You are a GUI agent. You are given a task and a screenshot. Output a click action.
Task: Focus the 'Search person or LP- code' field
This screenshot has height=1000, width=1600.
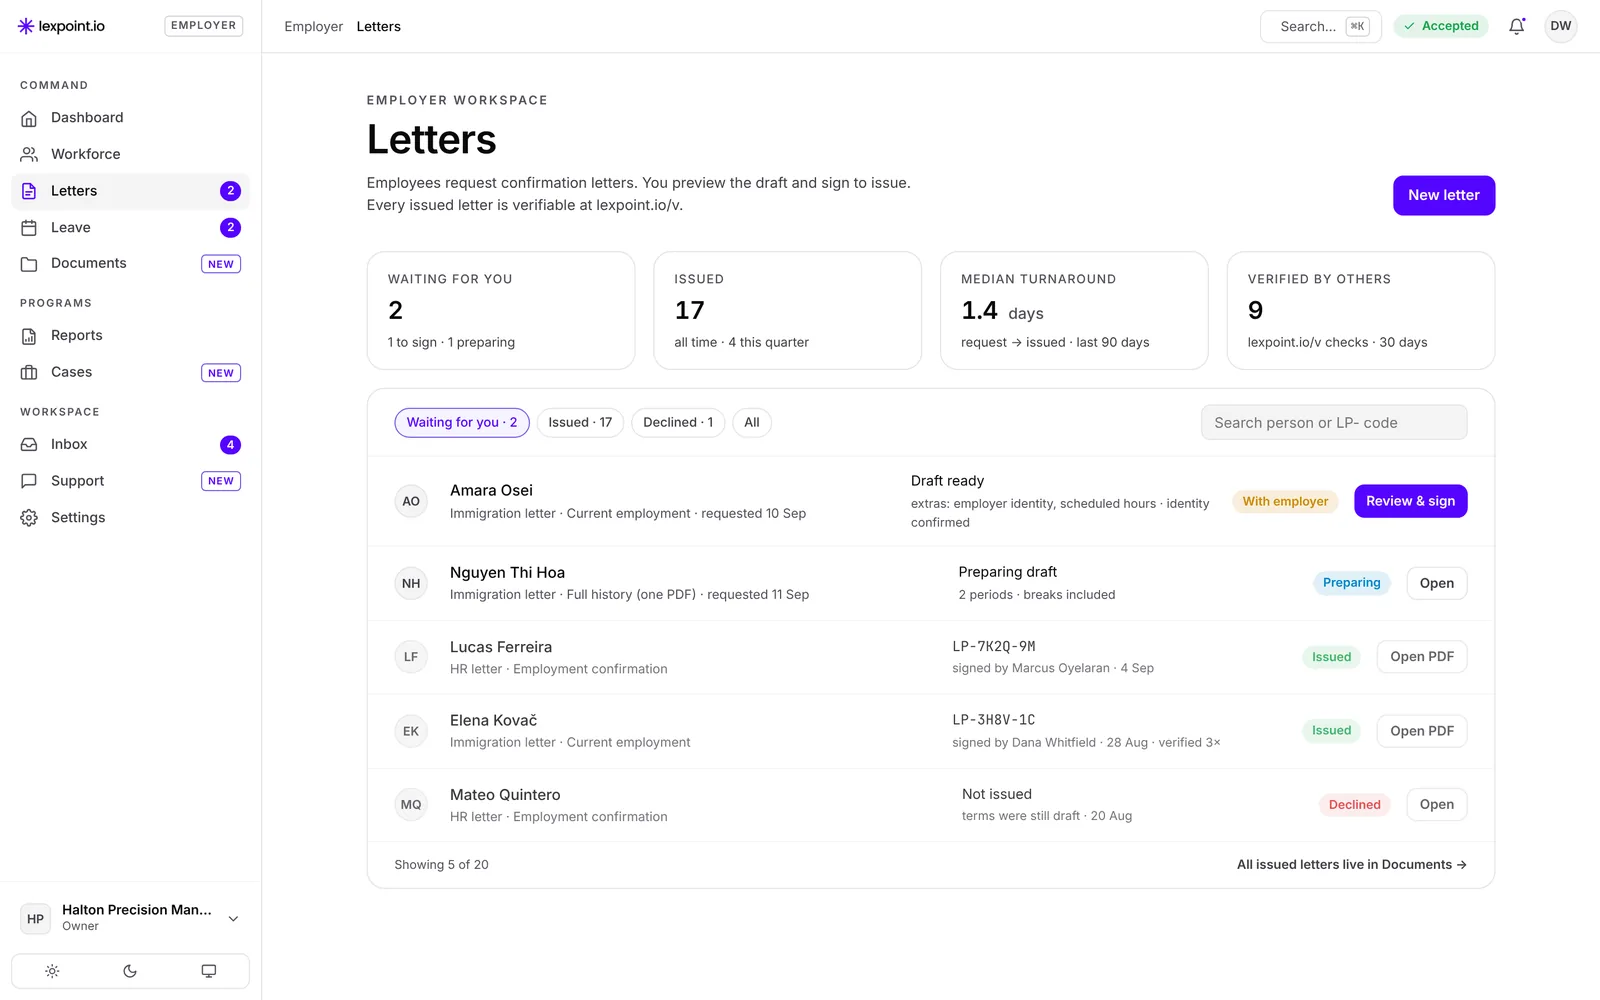(x=1334, y=423)
